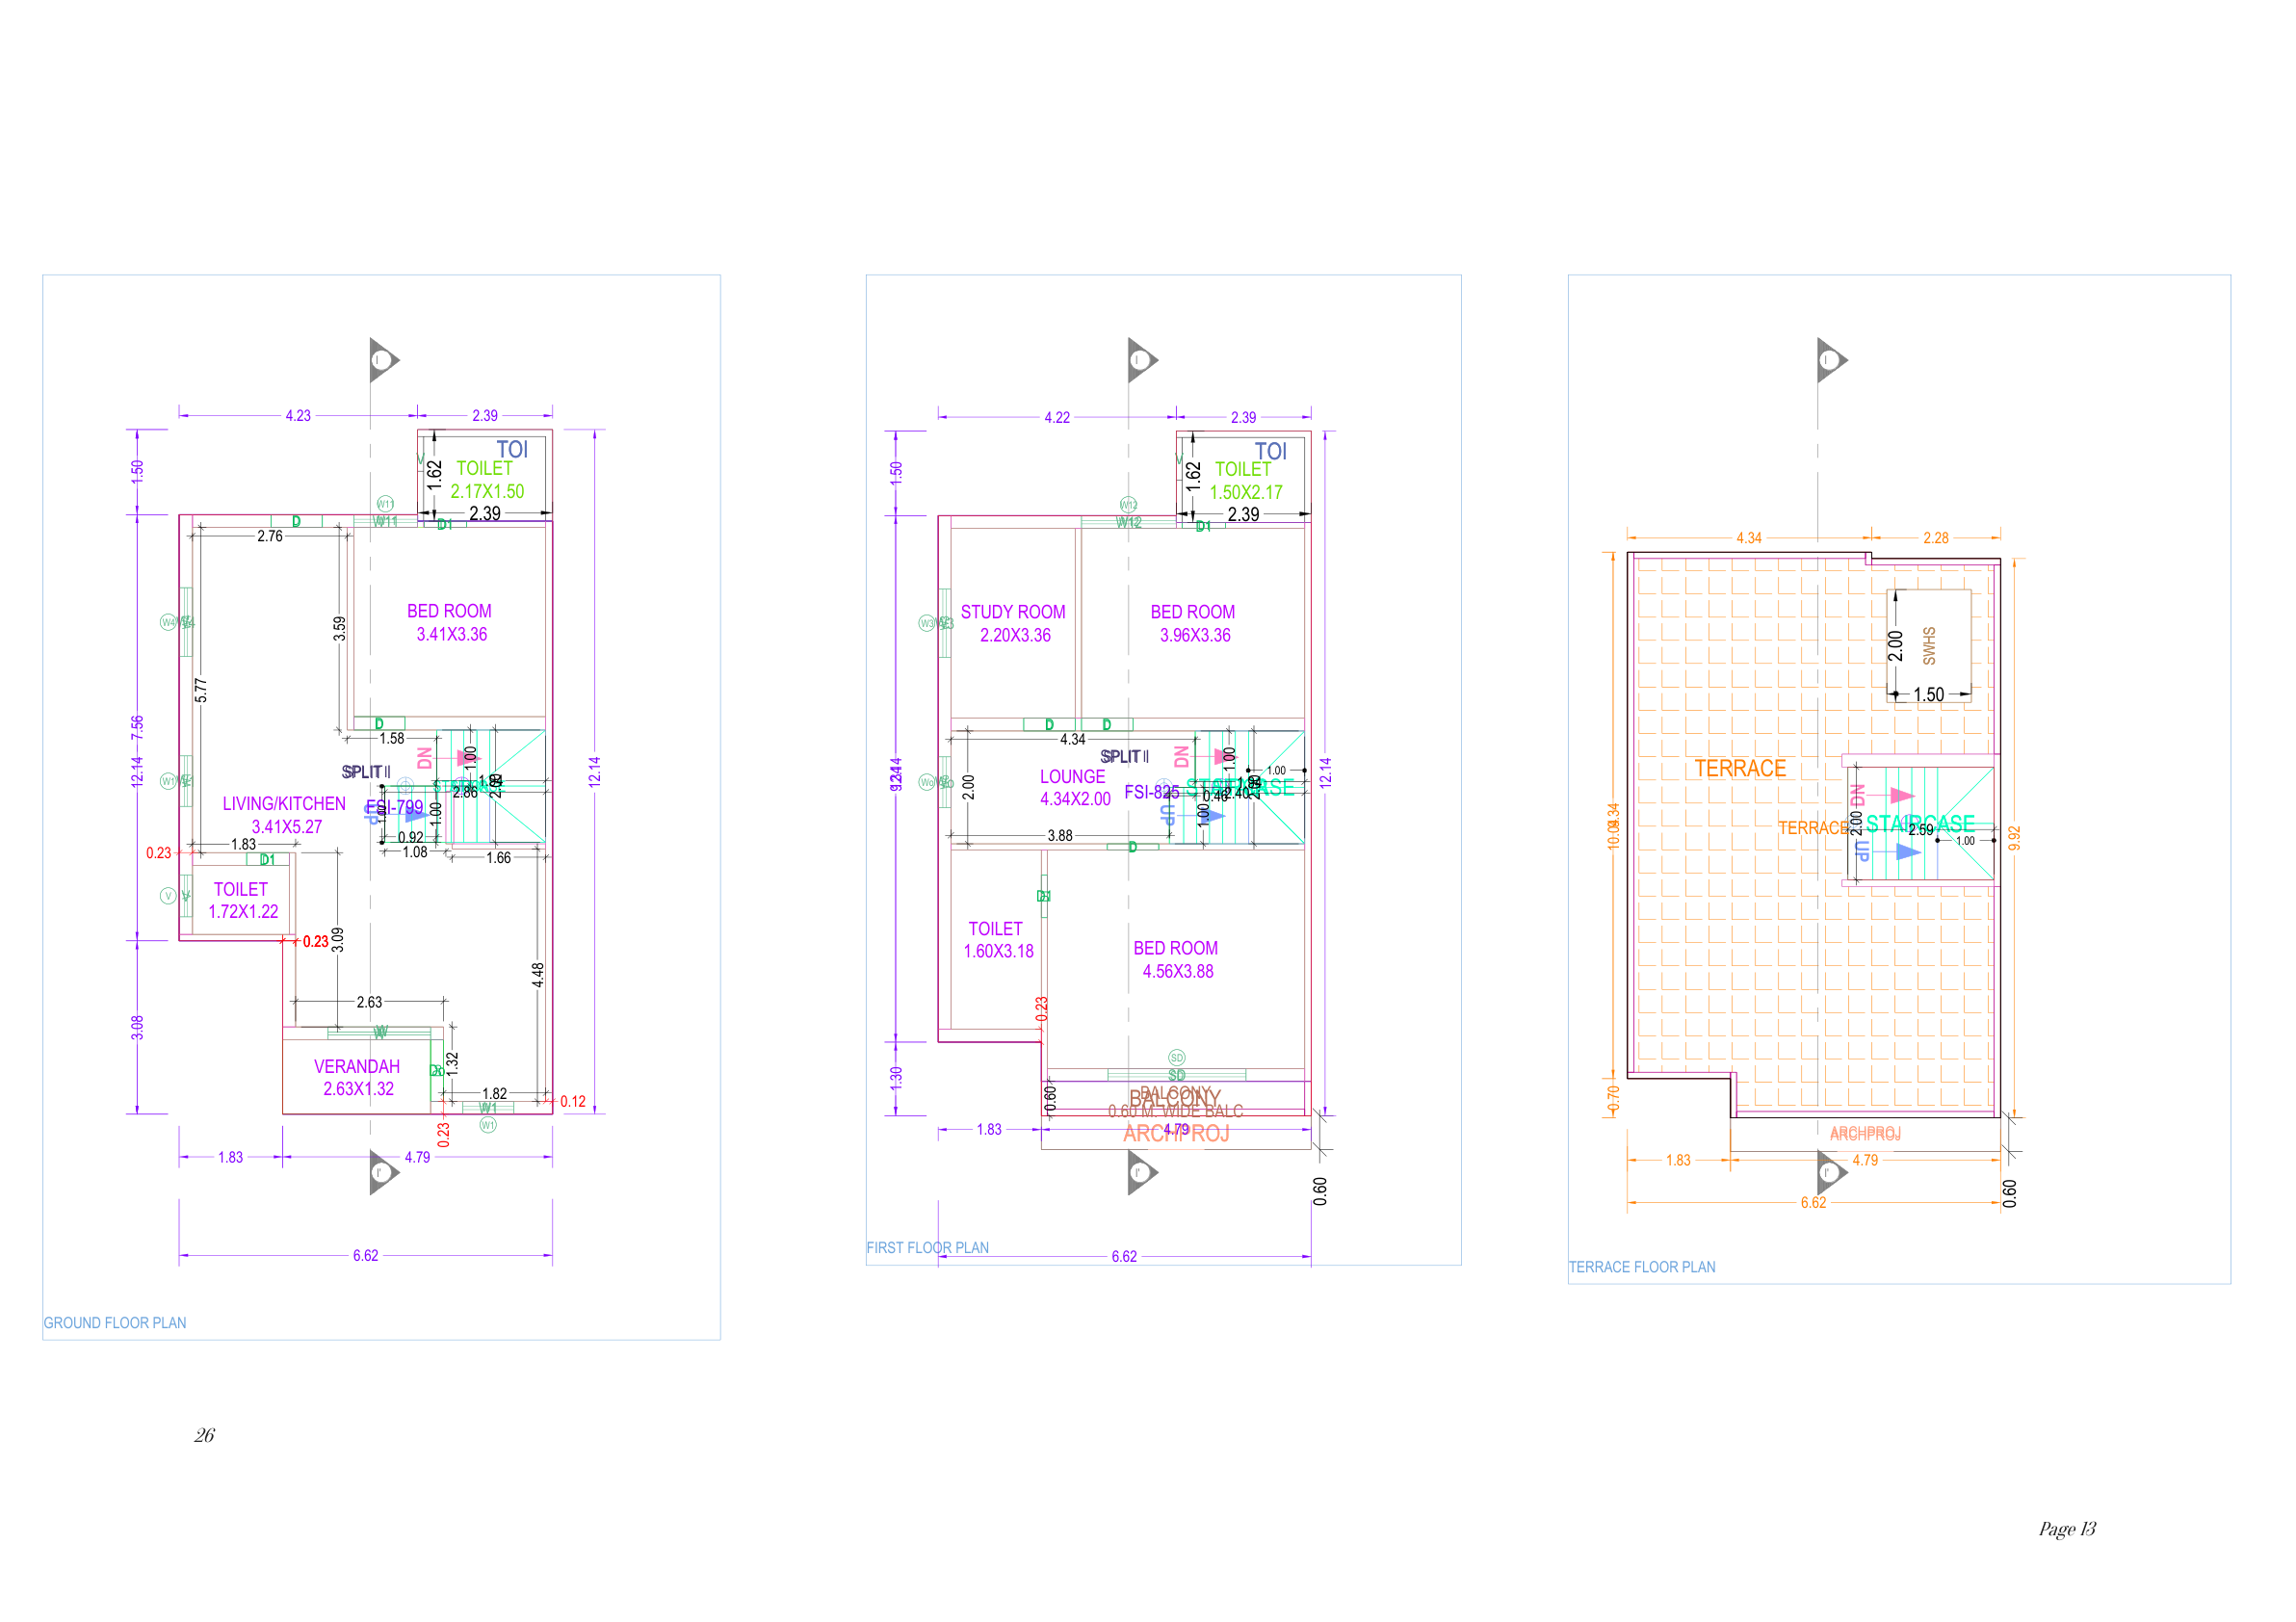Click the pink DN arrow on ground floor staircase
Image resolution: width=2296 pixels, height=1622 pixels.
pos(467,758)
